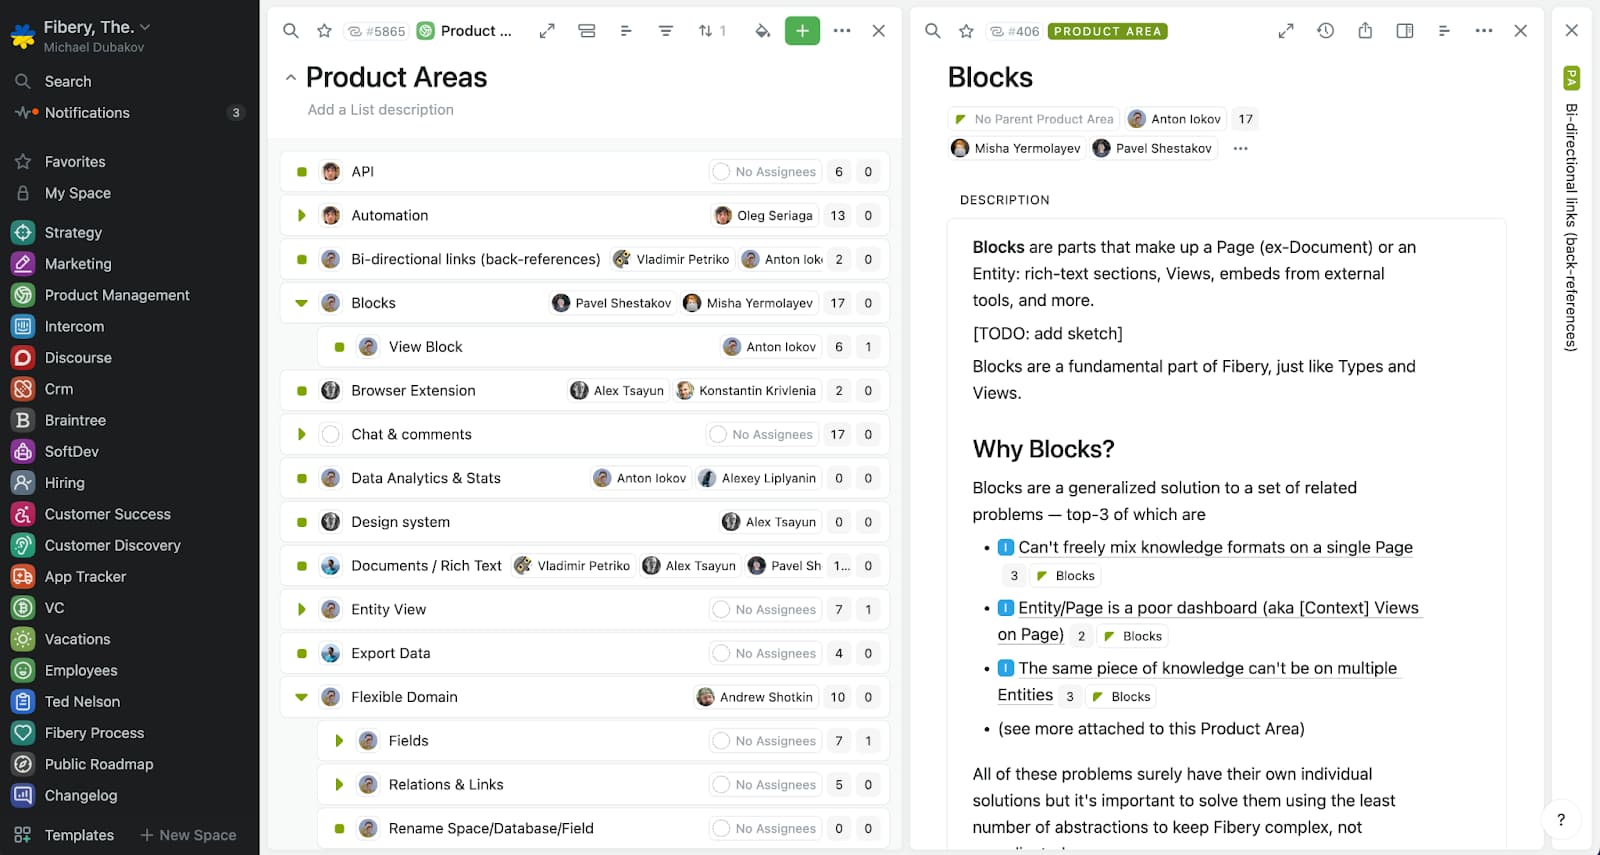Open the Strategy space icon in sidebar
The image size is (1600, 855).
pos(23,232)
